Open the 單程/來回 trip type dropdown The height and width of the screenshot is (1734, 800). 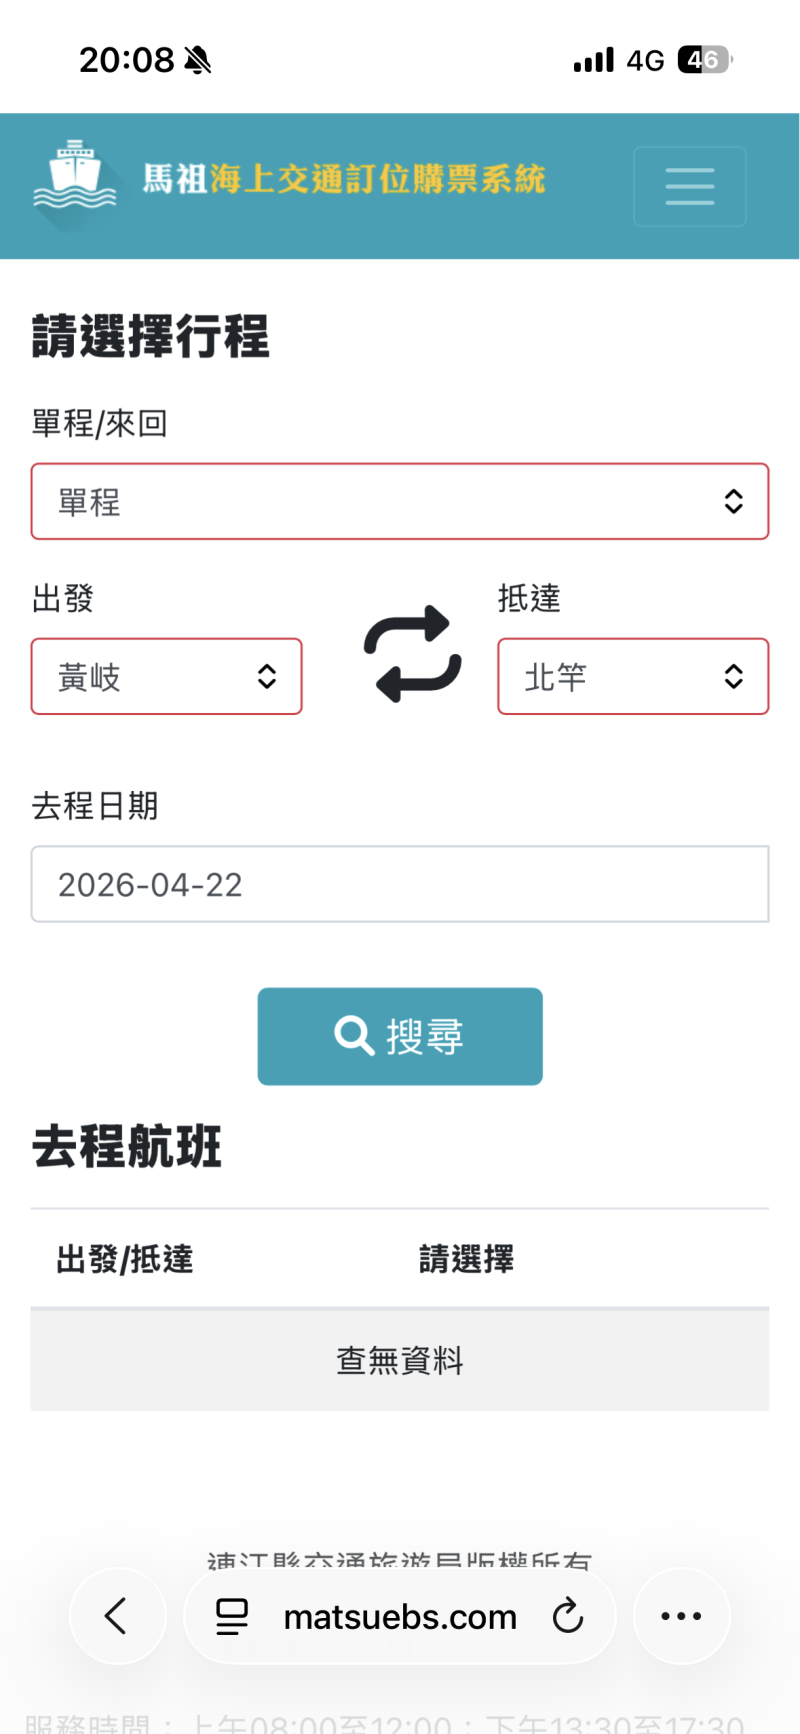[x=399, y=501]
